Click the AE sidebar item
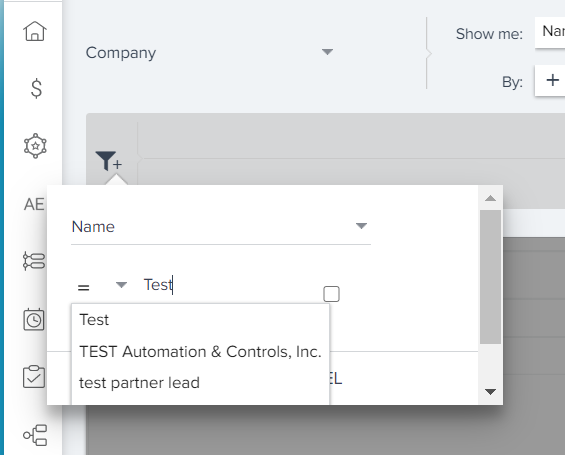565x455 pixels. click(x=34, y=204)
